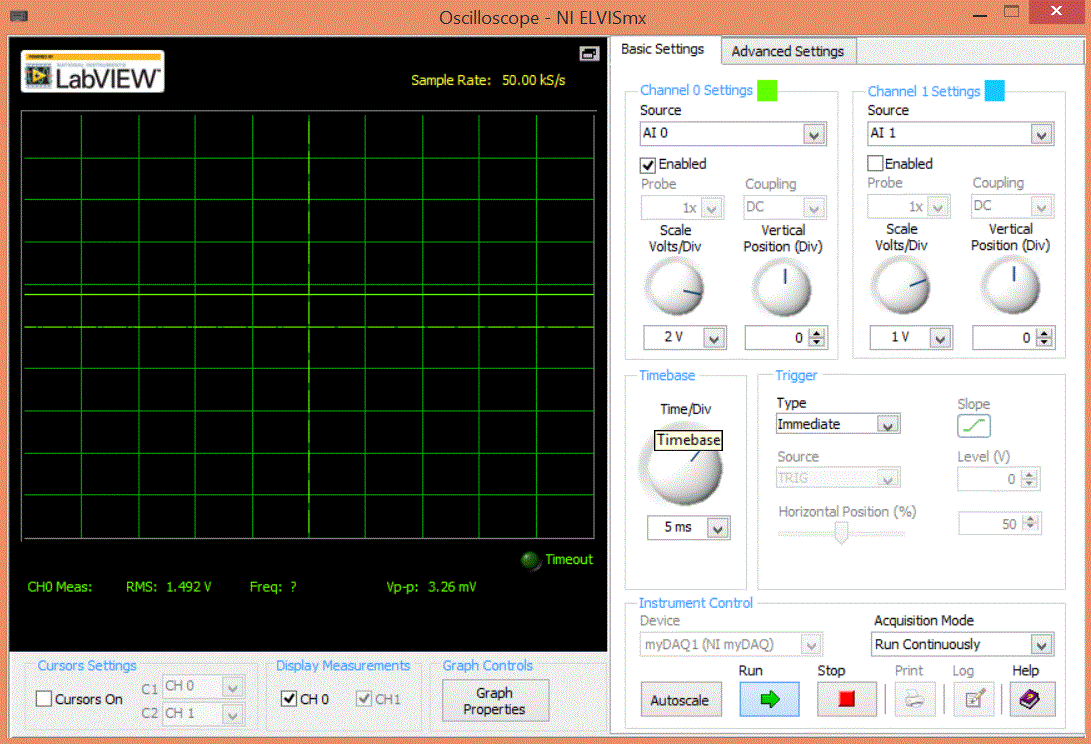Enable the Channel 1 Enabled checkbox
The height and width of the screenshot is (744, 1091).
click(x=876, y=164)
